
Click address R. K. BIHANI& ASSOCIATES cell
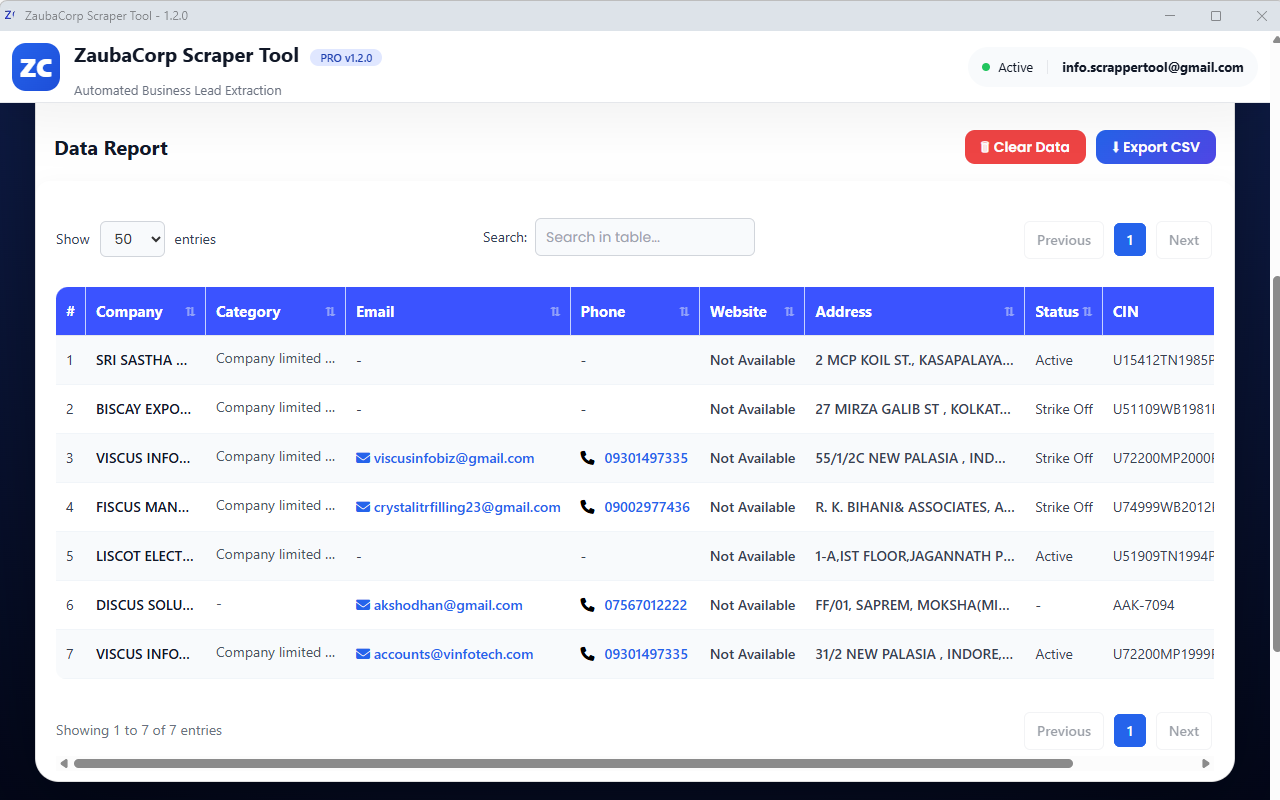point(915,507)
